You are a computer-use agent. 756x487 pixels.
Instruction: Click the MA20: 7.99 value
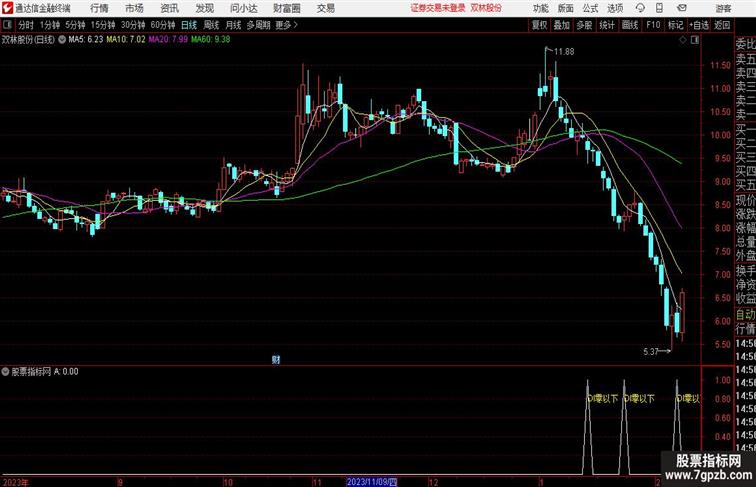(168, 40)
